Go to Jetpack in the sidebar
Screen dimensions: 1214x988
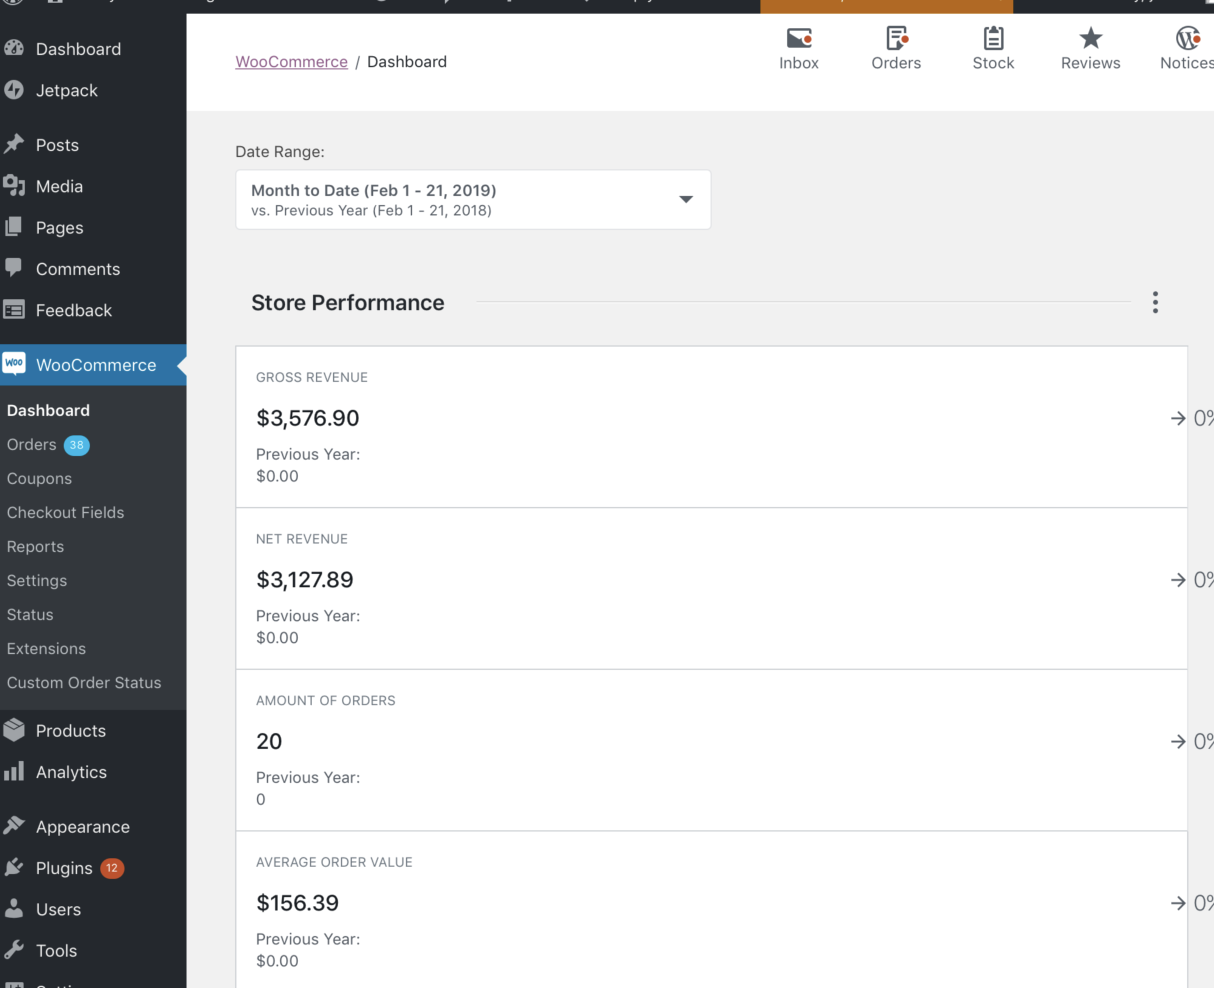(67, 90)
